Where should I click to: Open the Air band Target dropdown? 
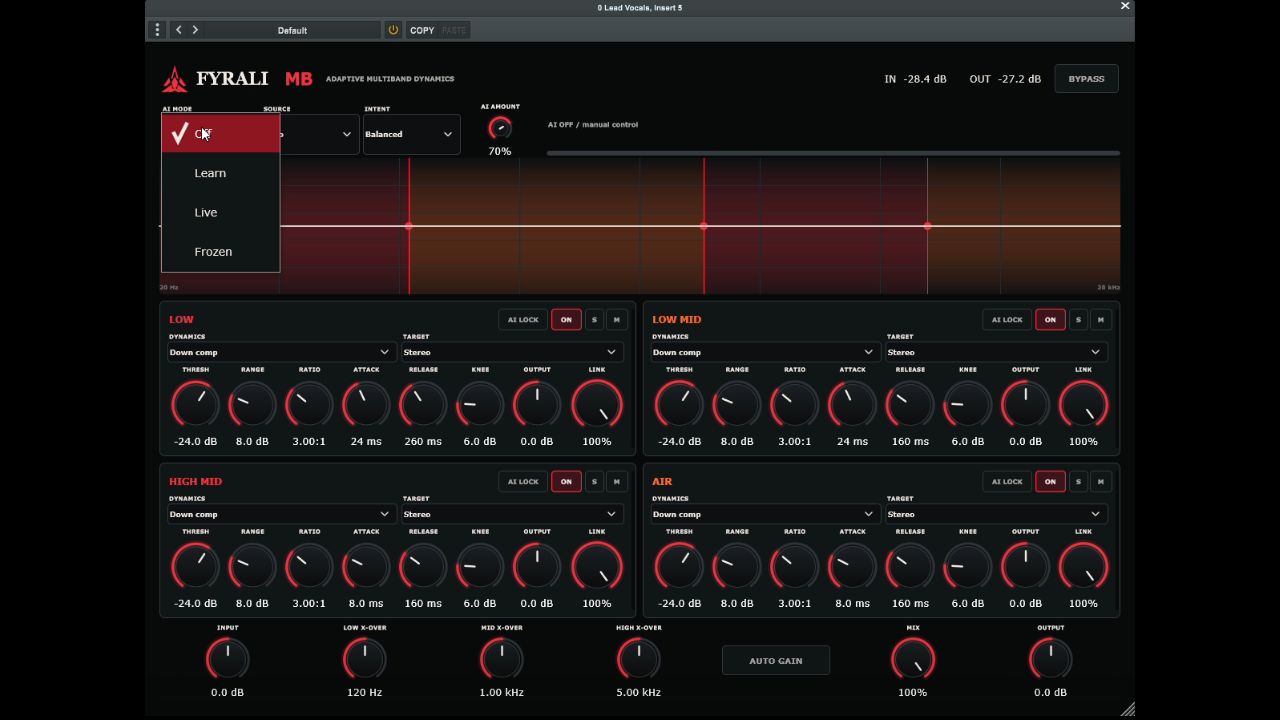click(995, 514)
